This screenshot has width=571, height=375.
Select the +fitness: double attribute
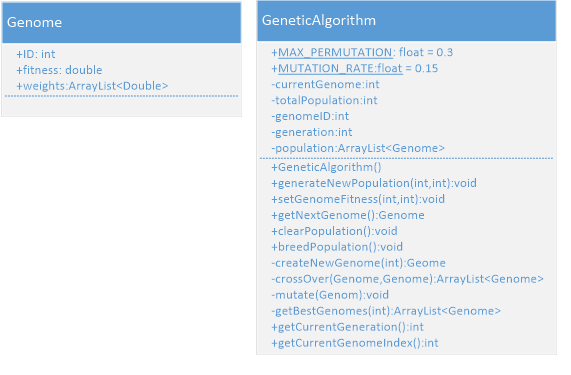(x=59, y=70)
